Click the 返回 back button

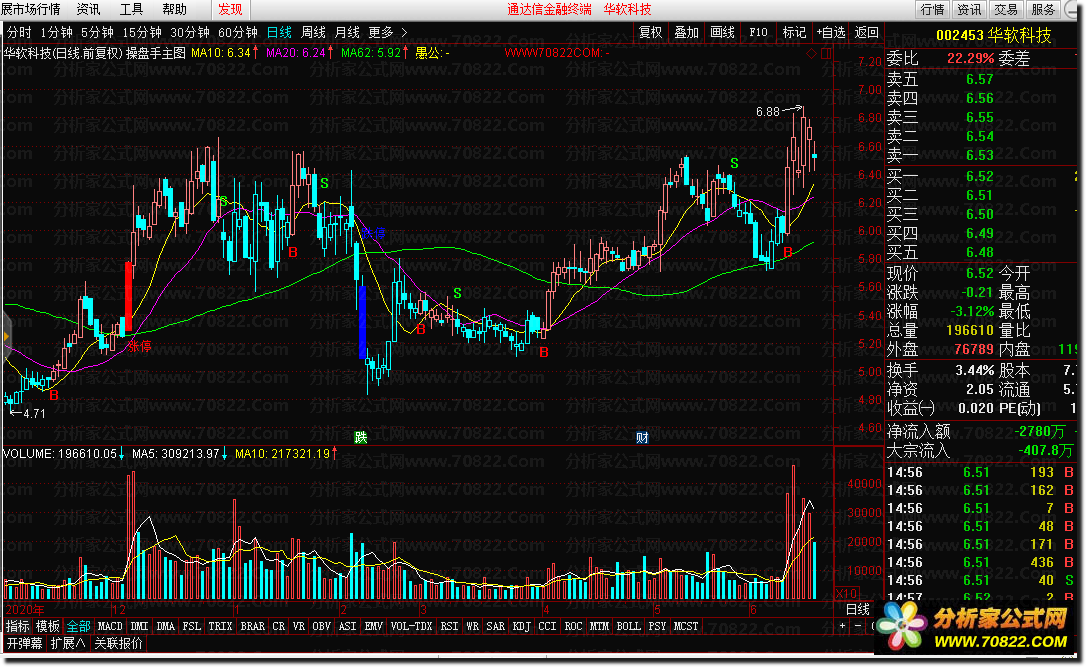[x=867, y=33]
